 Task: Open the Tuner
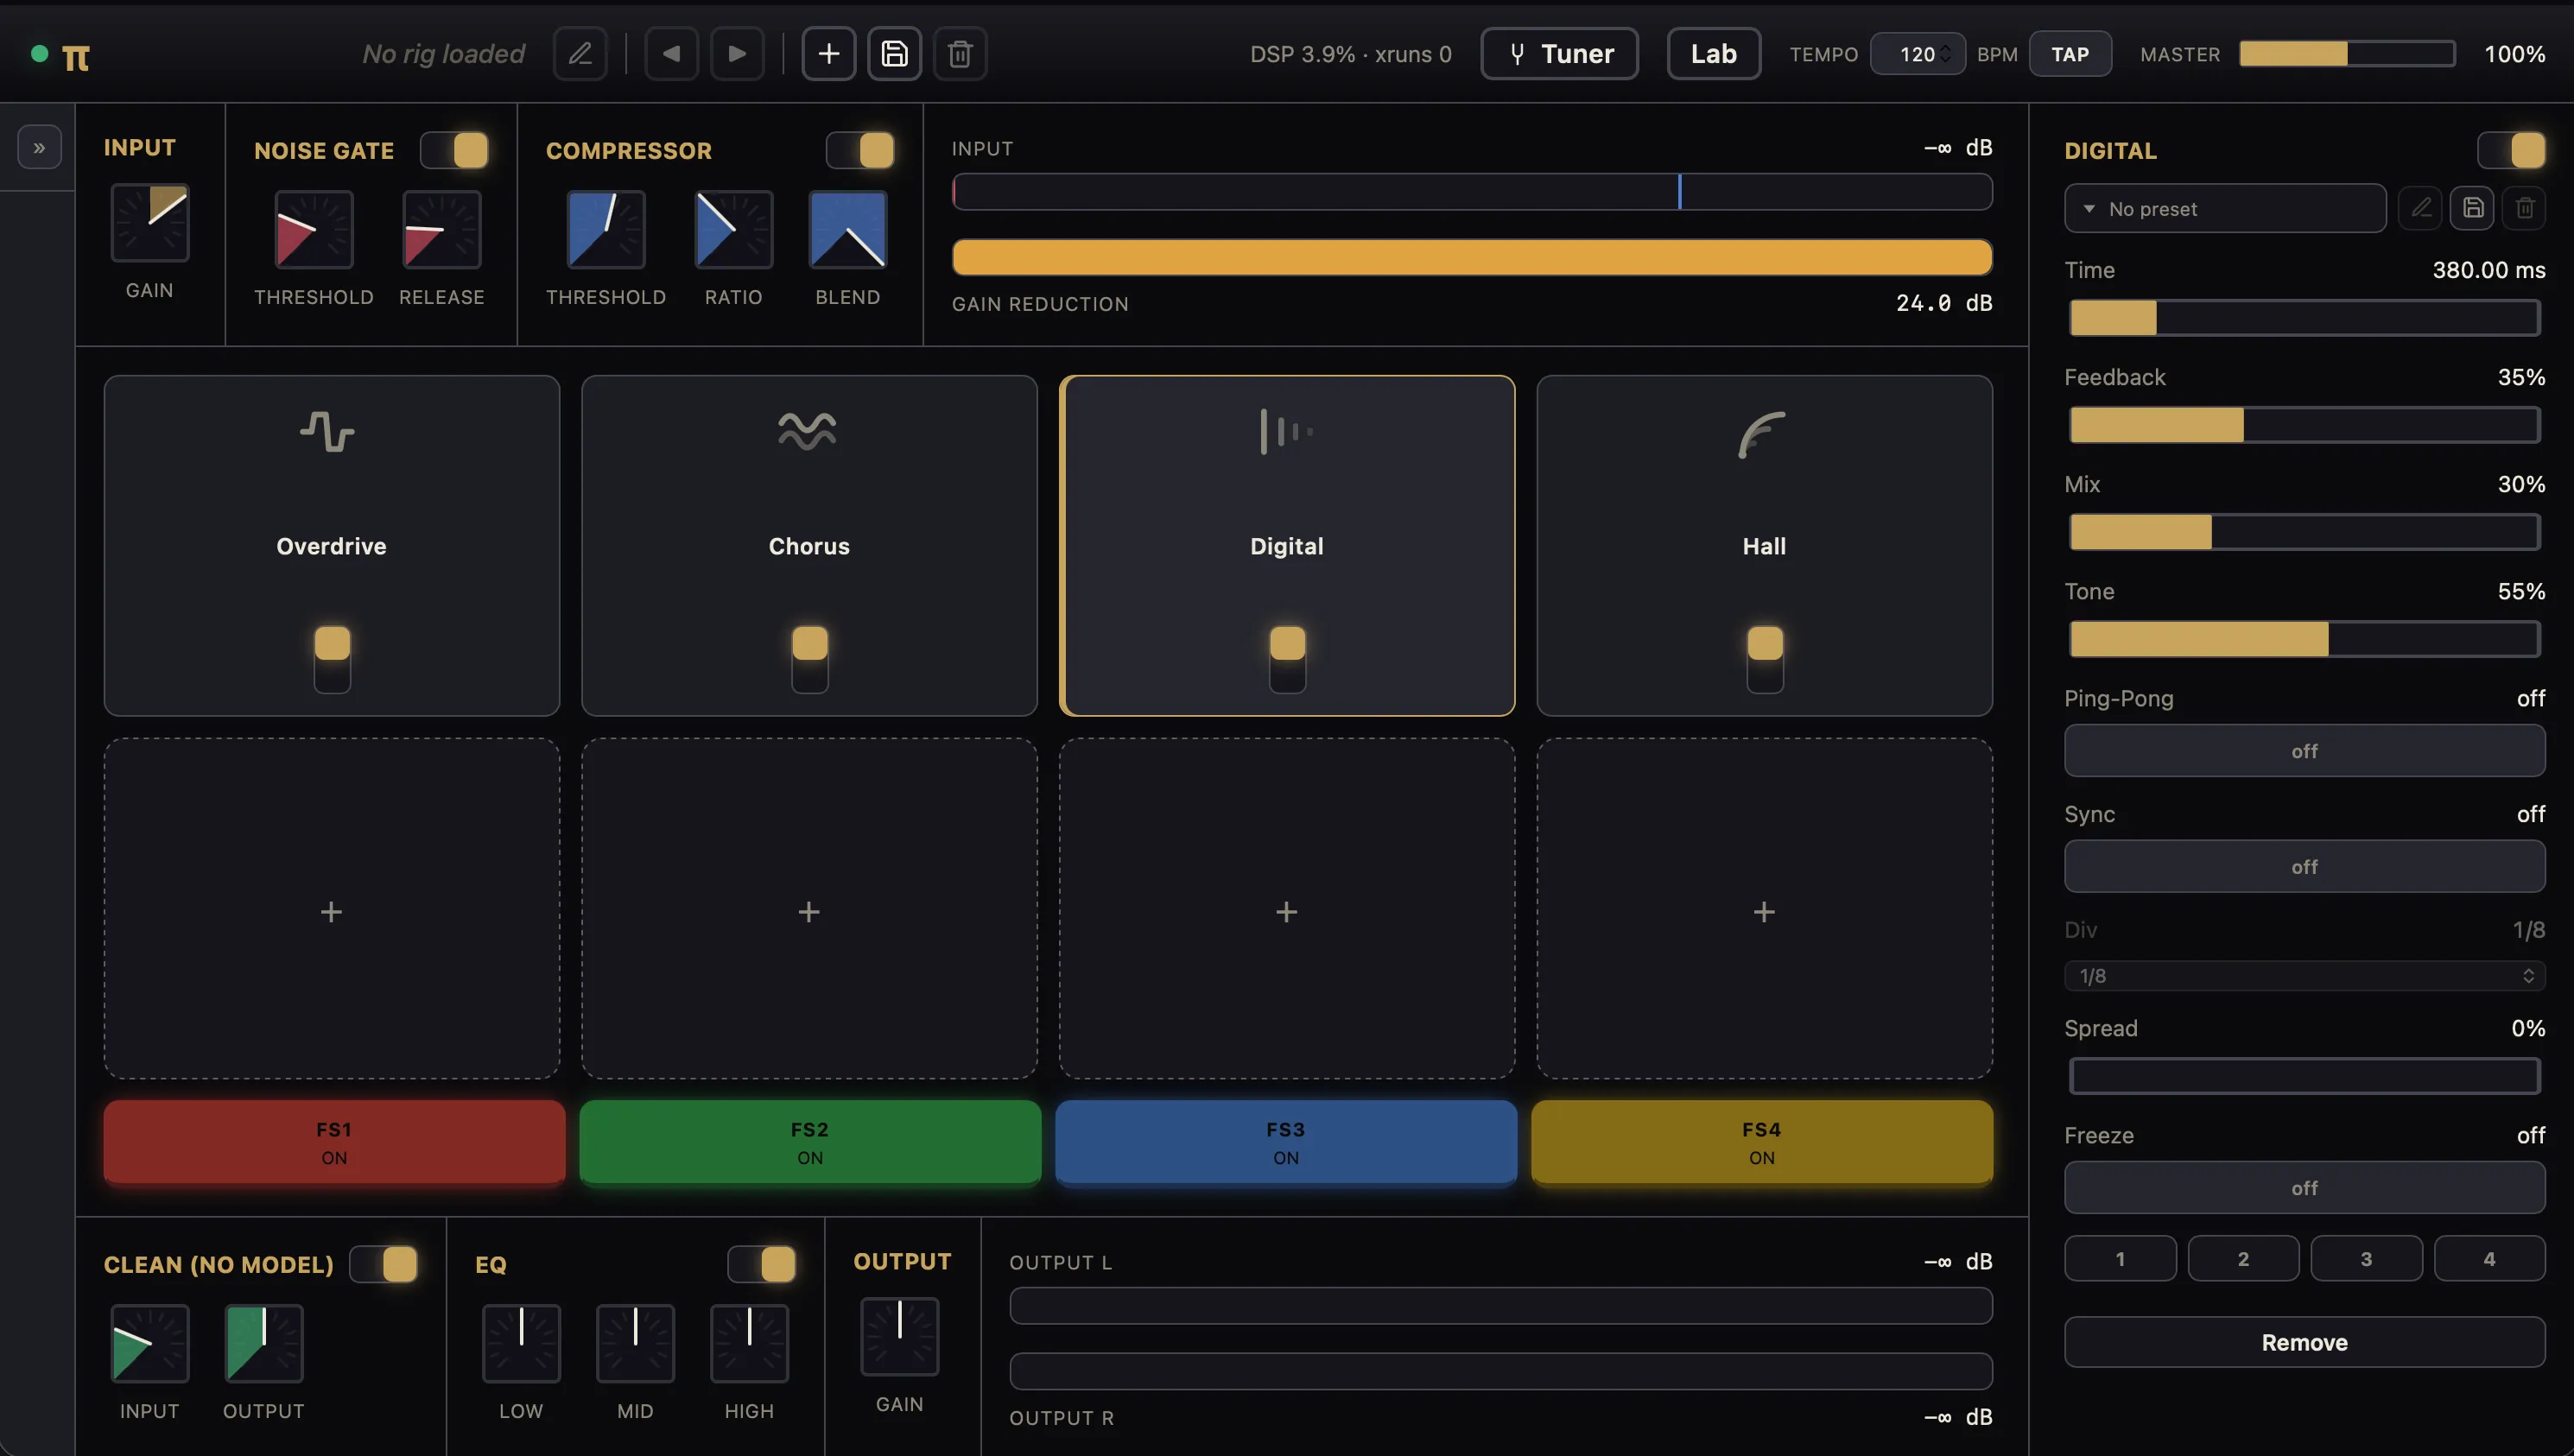[x=1559, y=54]
